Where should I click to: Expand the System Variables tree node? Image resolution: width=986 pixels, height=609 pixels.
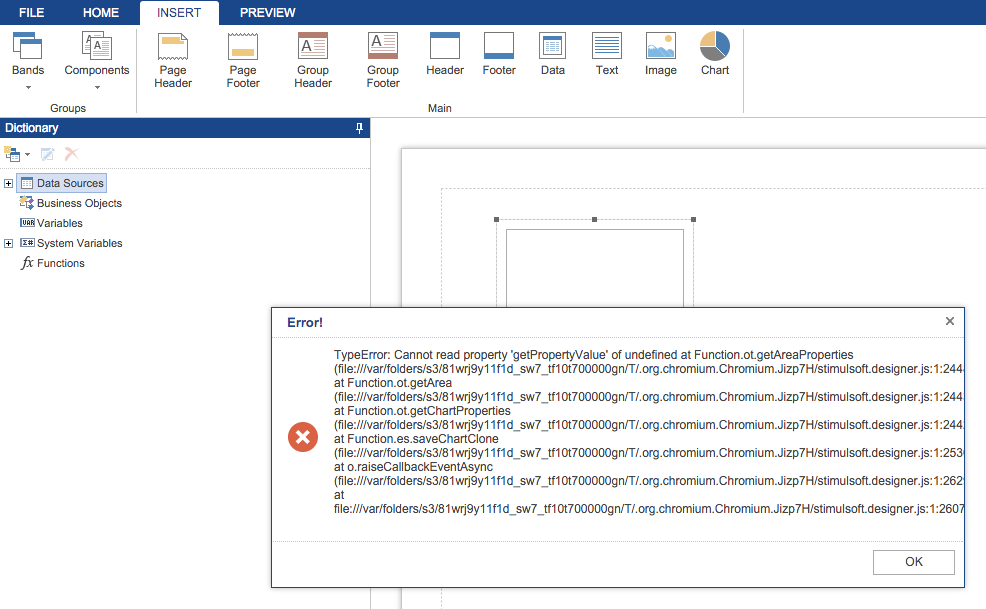tap(8, 243)
